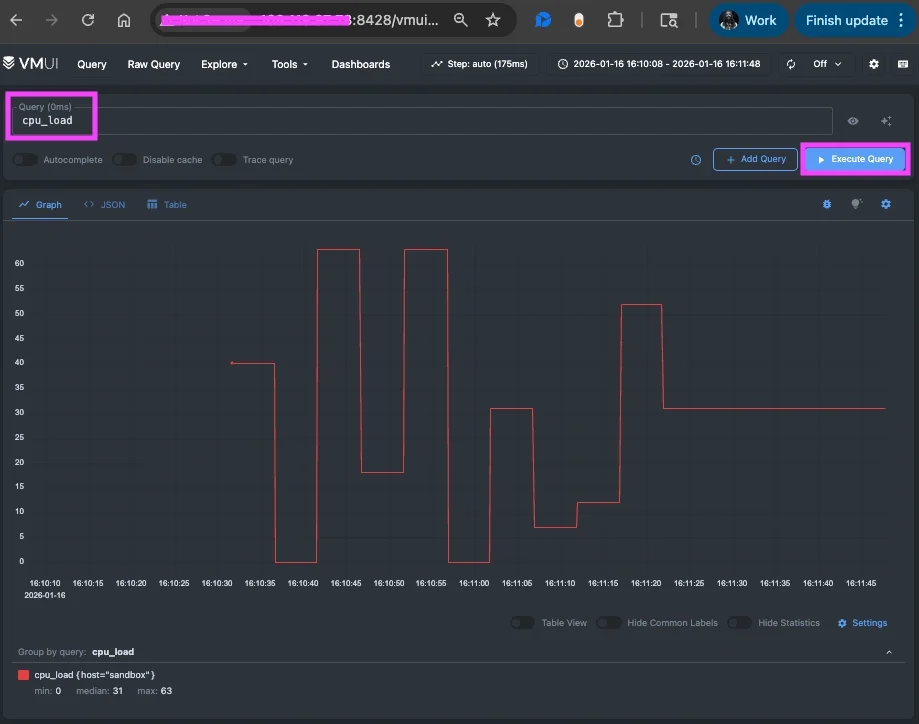Click the refresh icon next to the Off dropdown

pyautogui.click(x=789, y=63)
